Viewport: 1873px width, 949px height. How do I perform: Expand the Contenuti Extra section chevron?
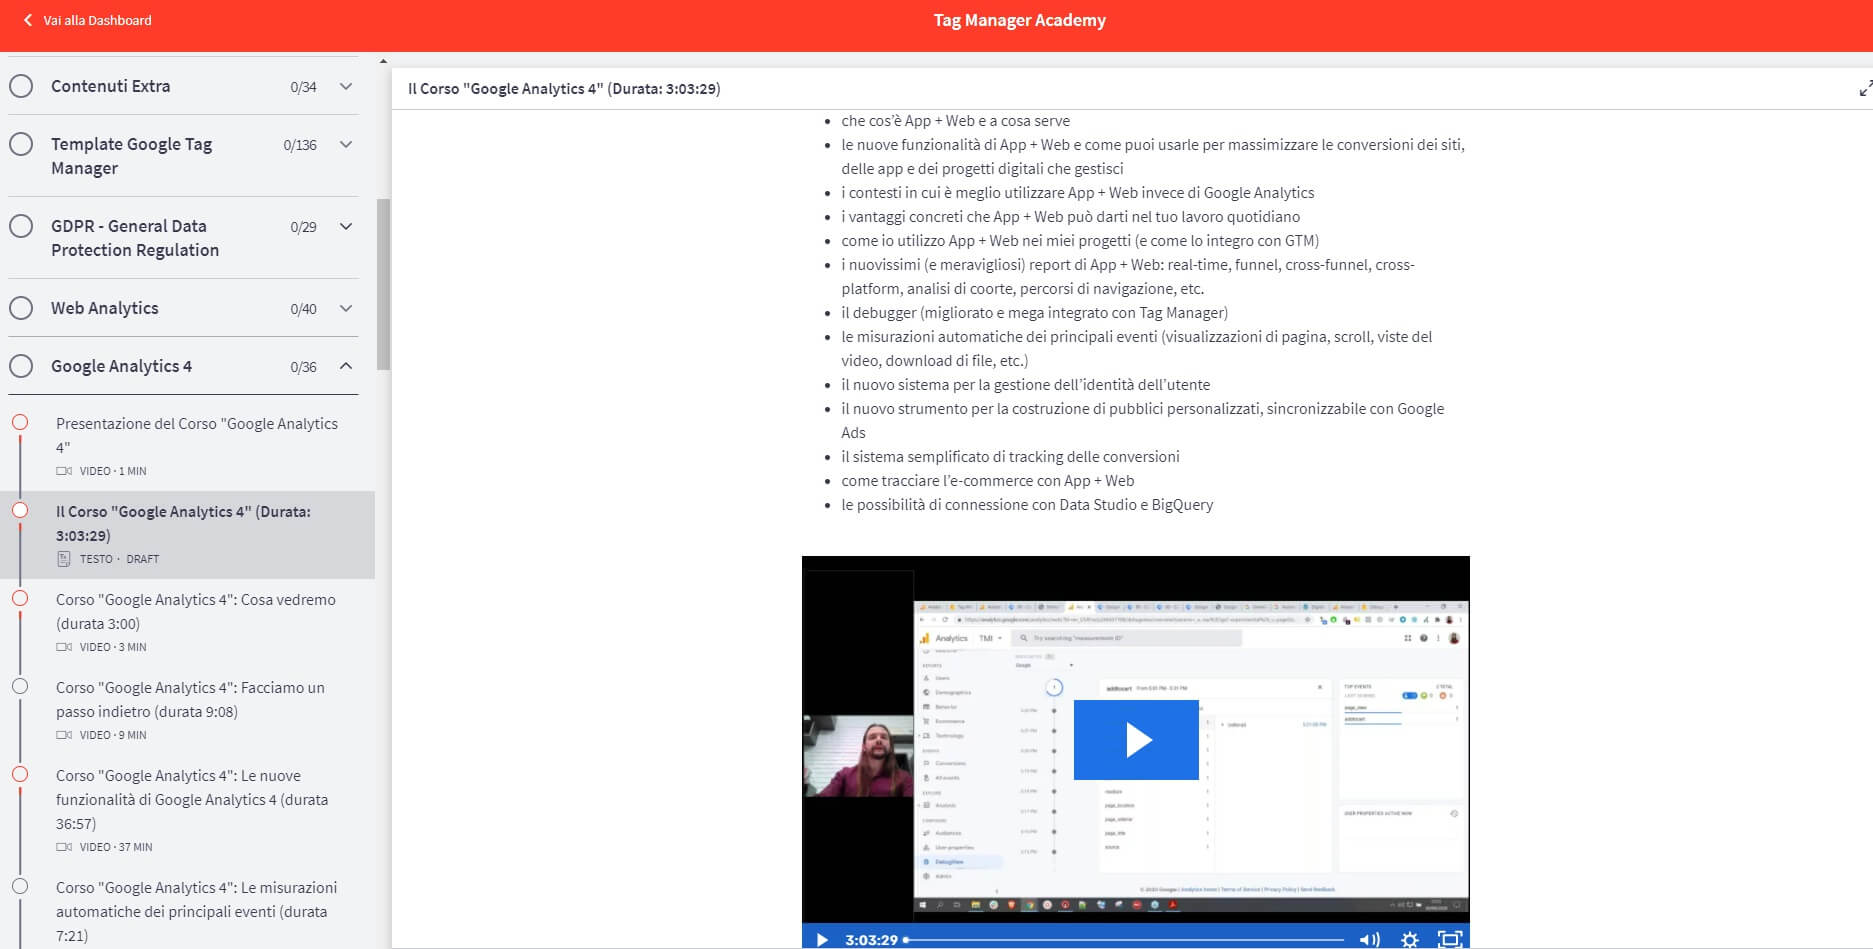tap(346, 86)
